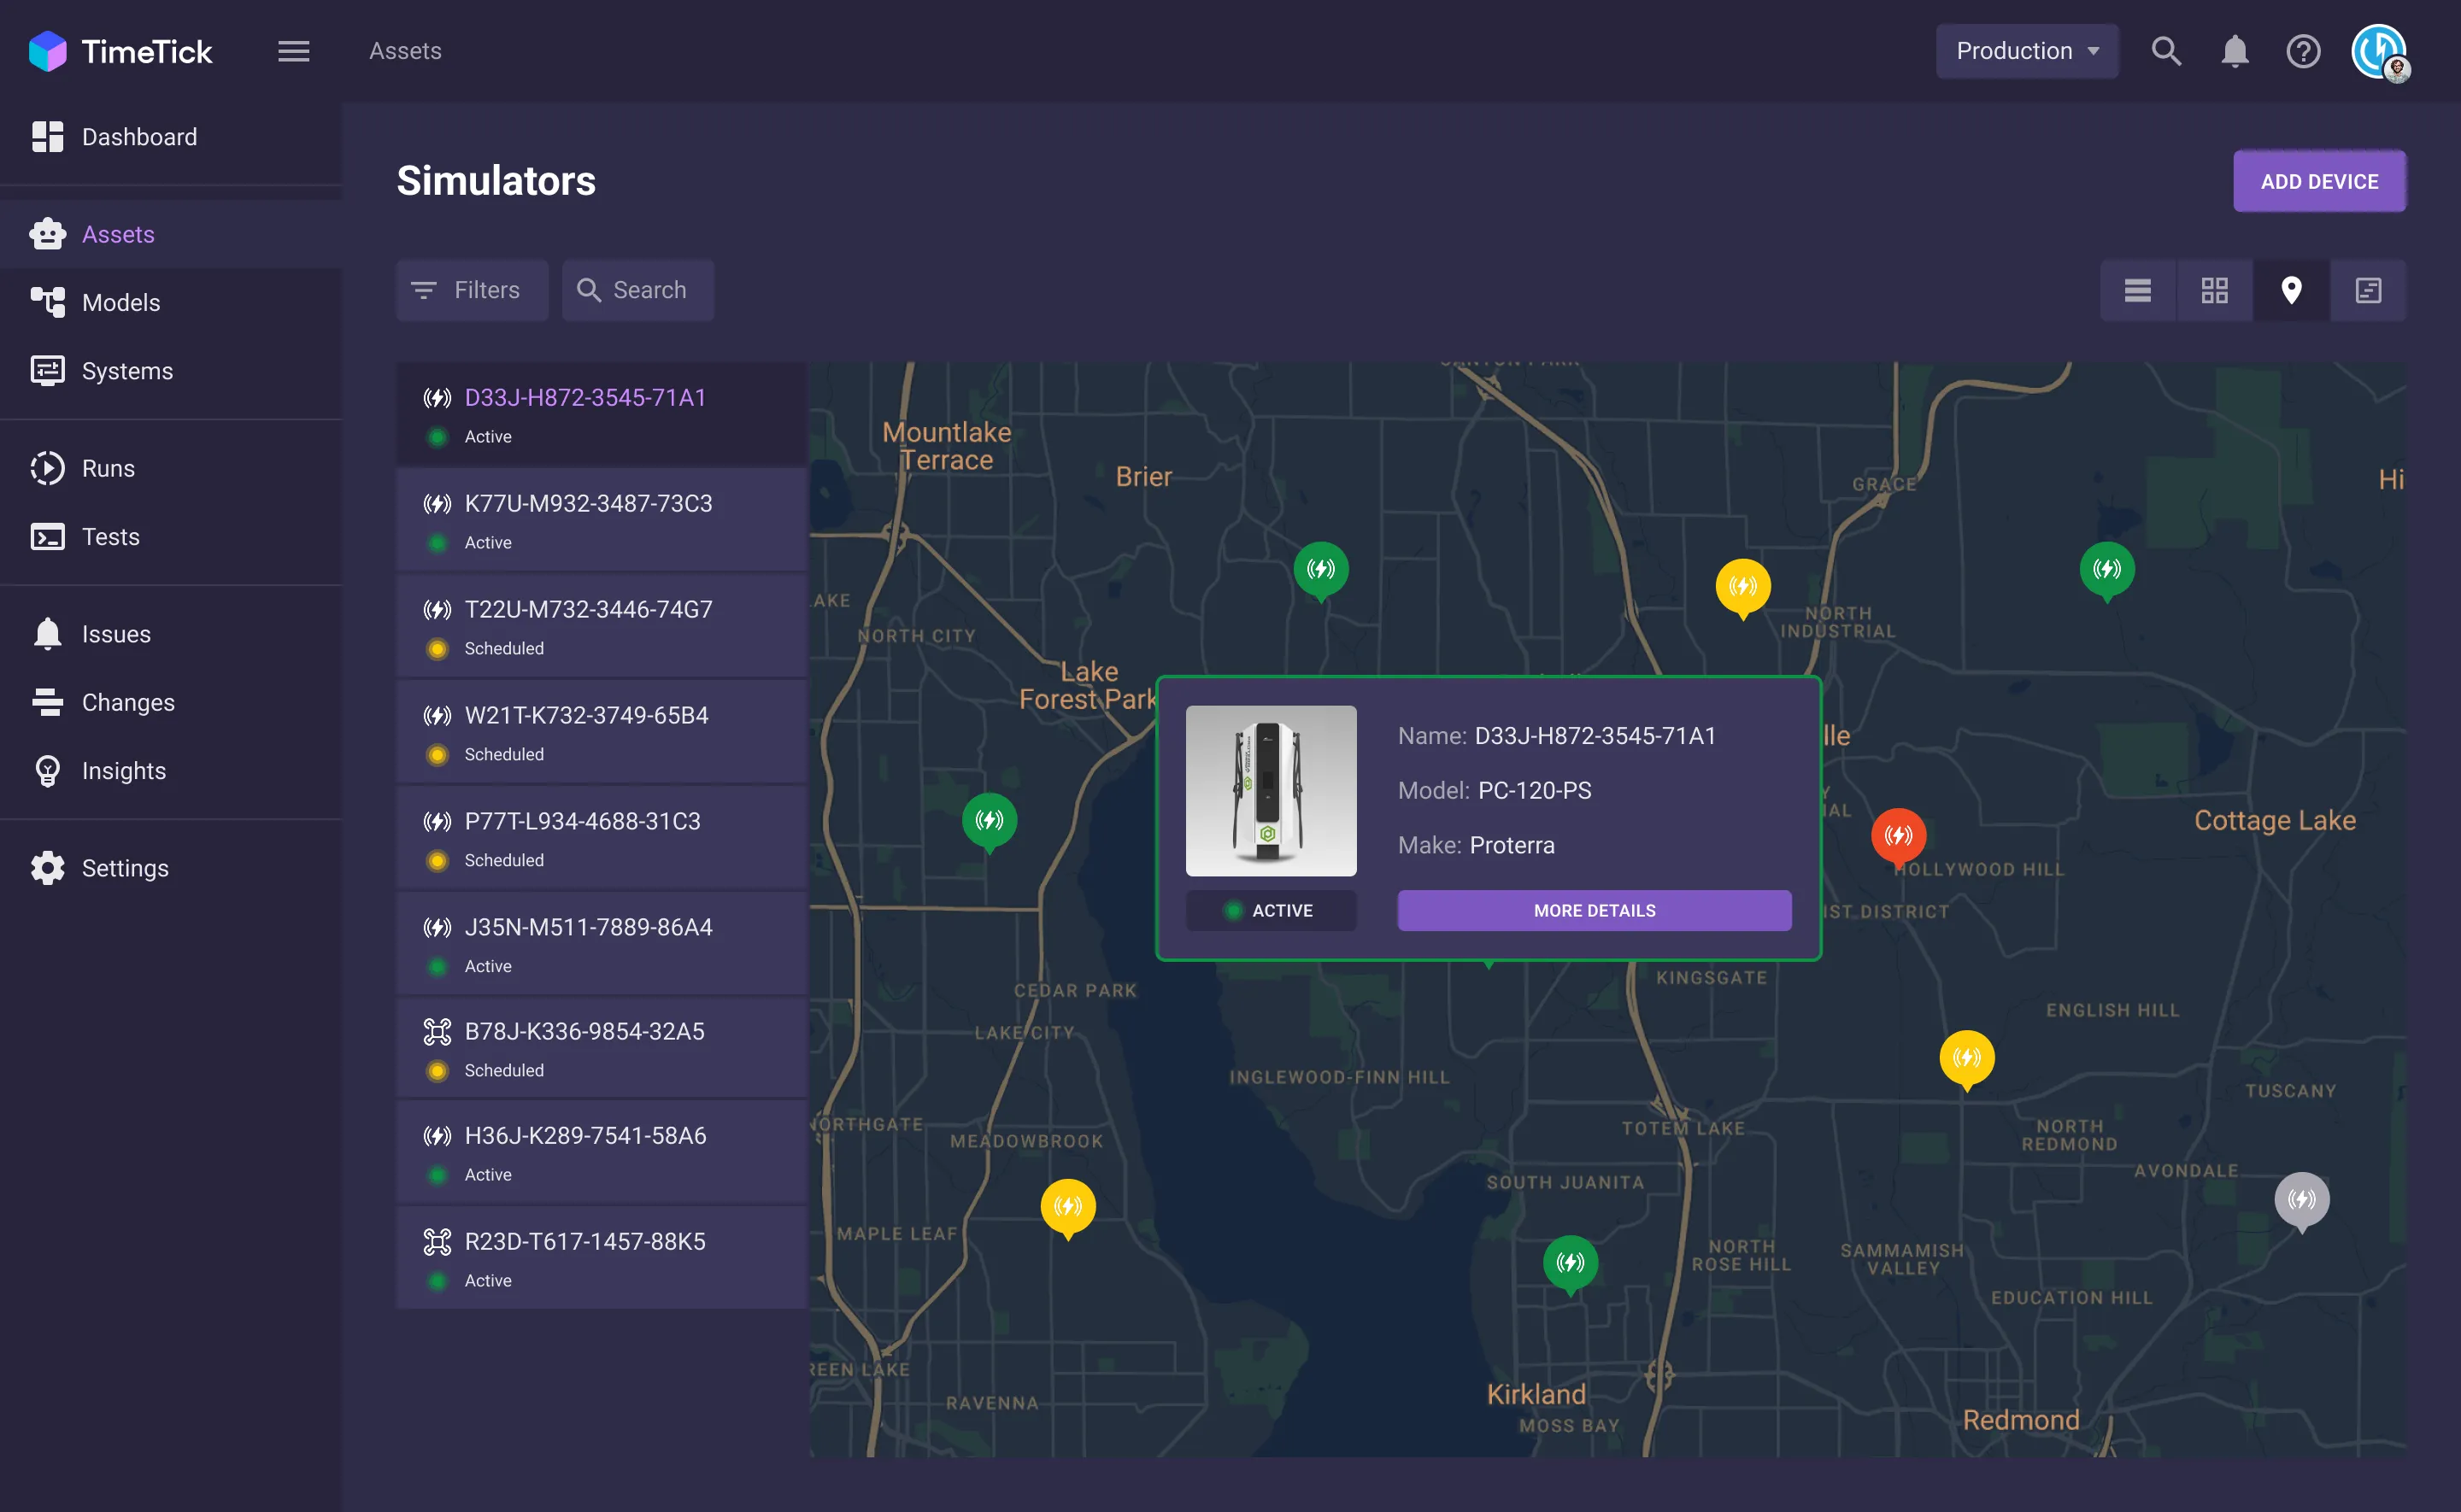The image size is (2461, 1512).
Task: Open the help question-mark icon
Action: pyautogui.click(x=2303, y=51)
